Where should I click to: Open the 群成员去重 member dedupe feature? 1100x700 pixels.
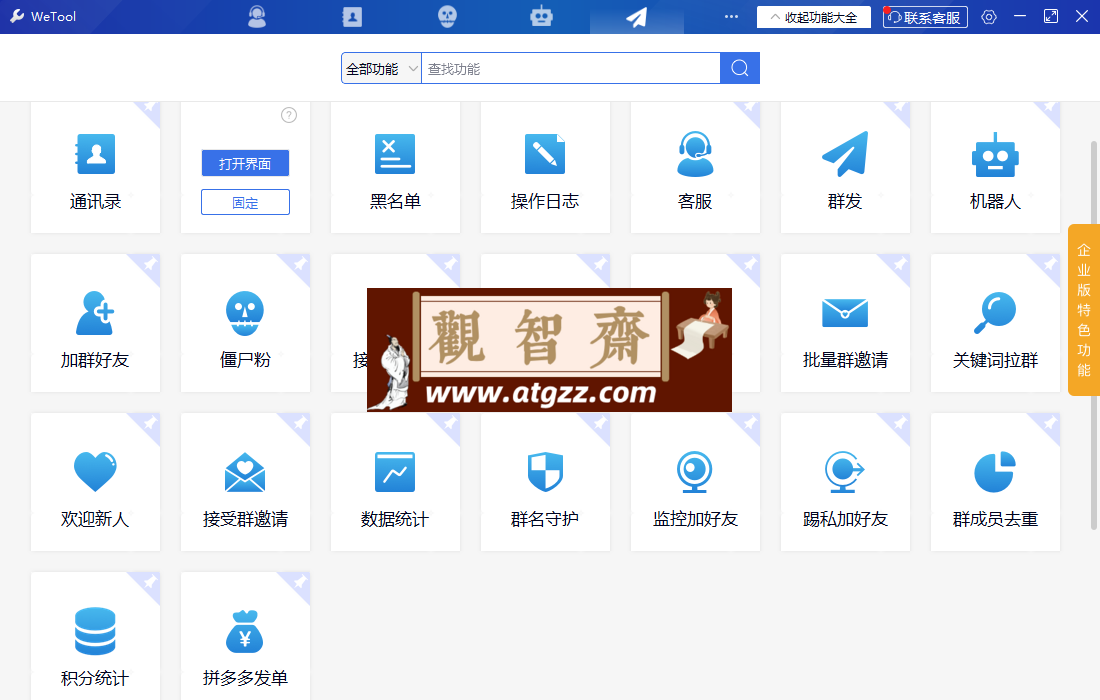point(995,483)
